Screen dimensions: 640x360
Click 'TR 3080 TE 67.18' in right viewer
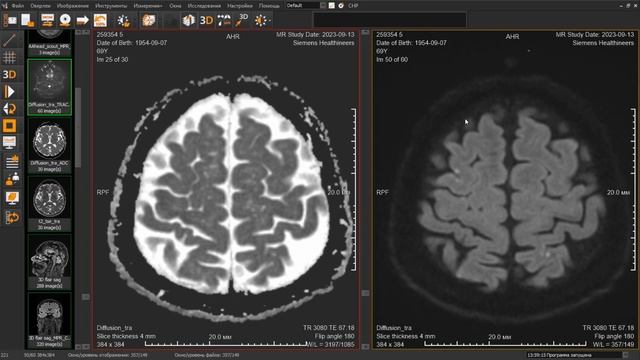click(x=608, y=328)
